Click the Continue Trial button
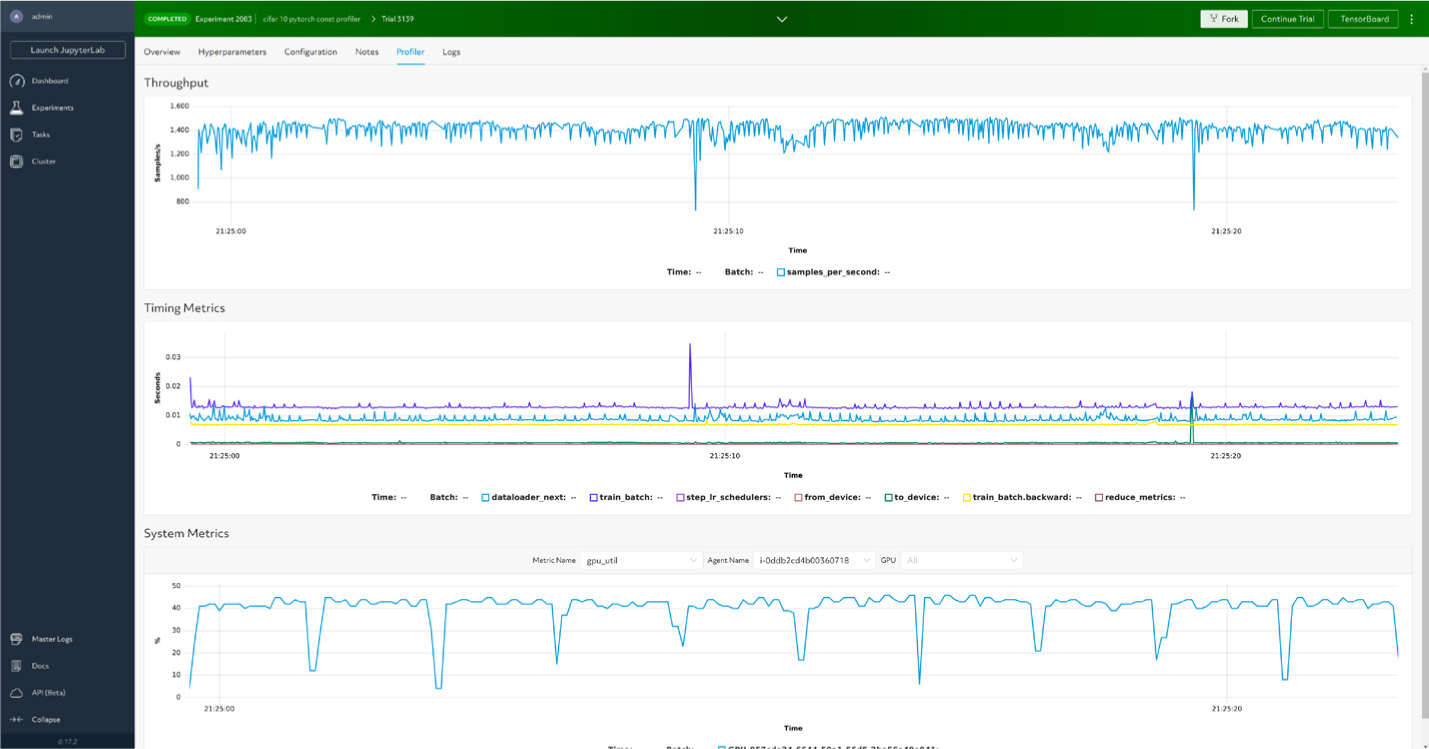Viewport: 1429px width, 749px height. [1287, 18]
